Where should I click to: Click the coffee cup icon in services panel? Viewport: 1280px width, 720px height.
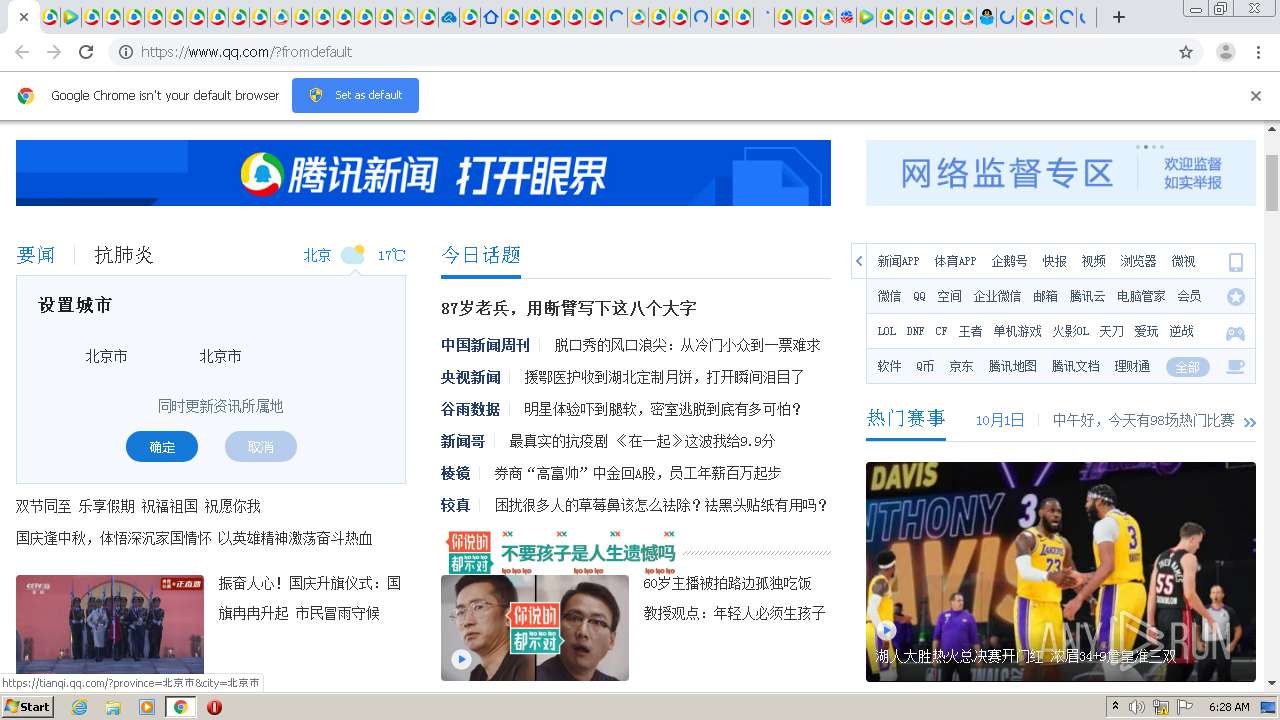1236,367
